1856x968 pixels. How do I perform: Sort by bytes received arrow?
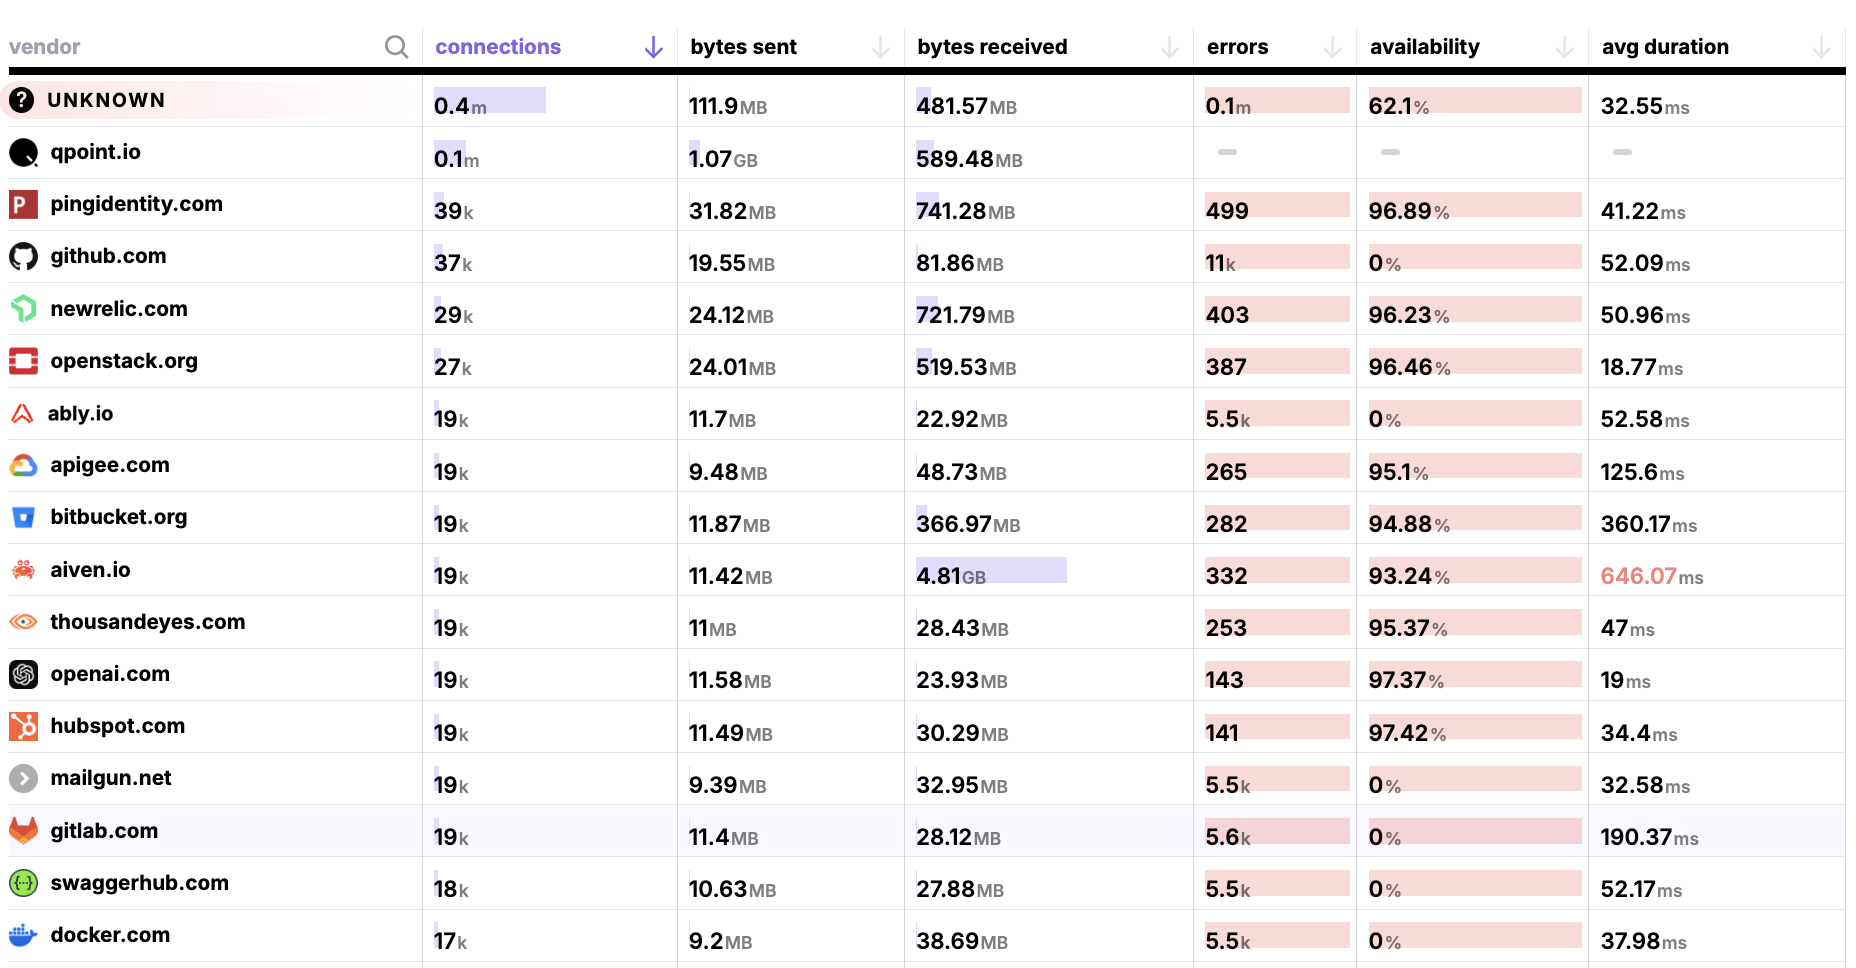[x=1169, y=47]
